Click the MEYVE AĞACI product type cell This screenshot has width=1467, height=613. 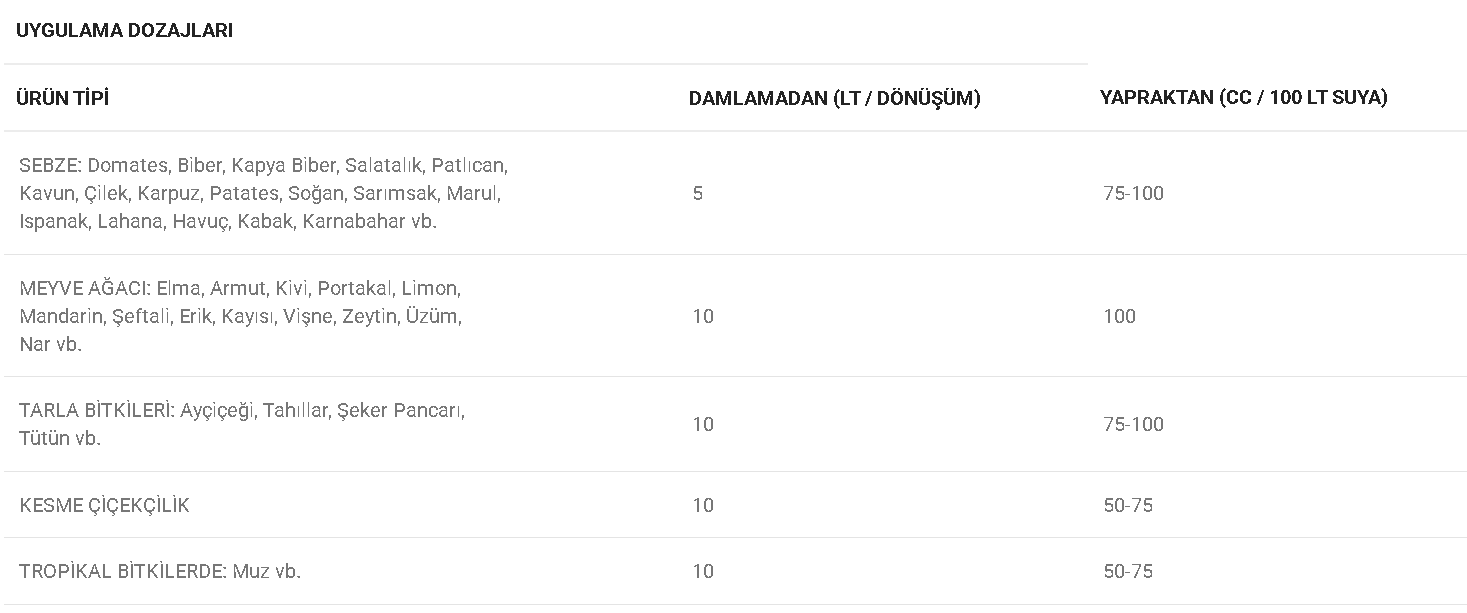click(x=240, y=316)
